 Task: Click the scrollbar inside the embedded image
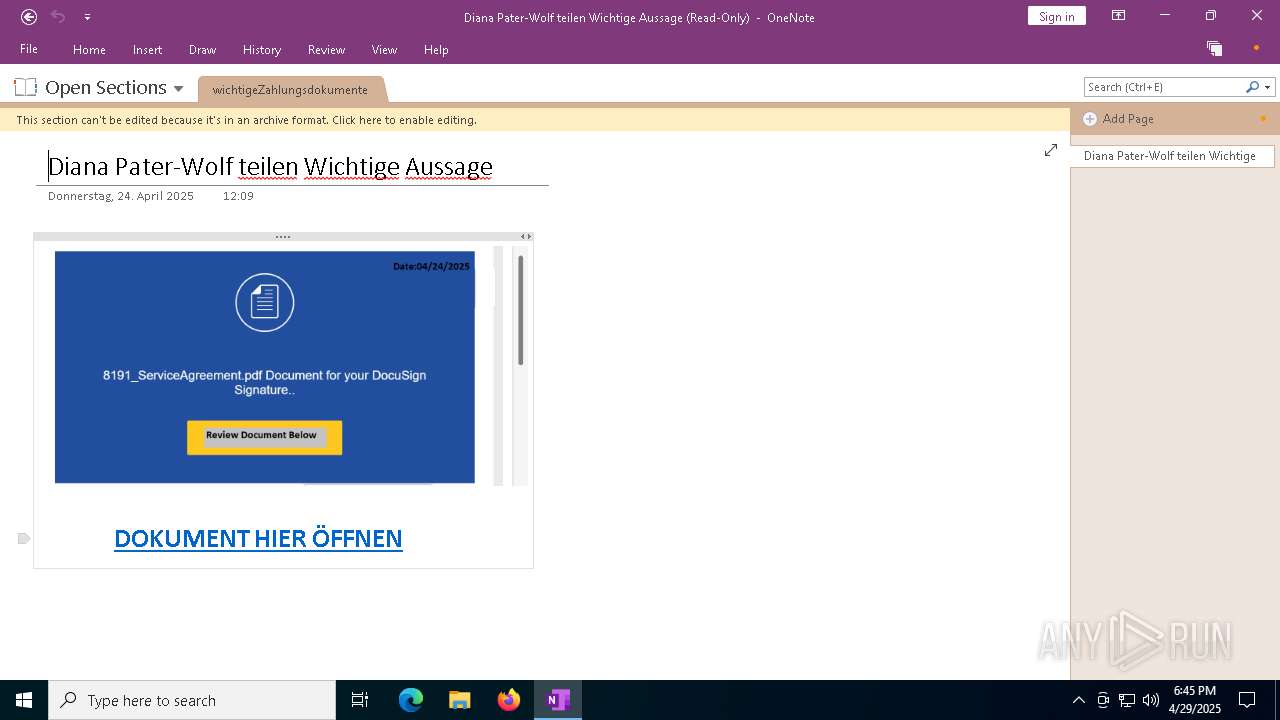(x=520, y=311)
